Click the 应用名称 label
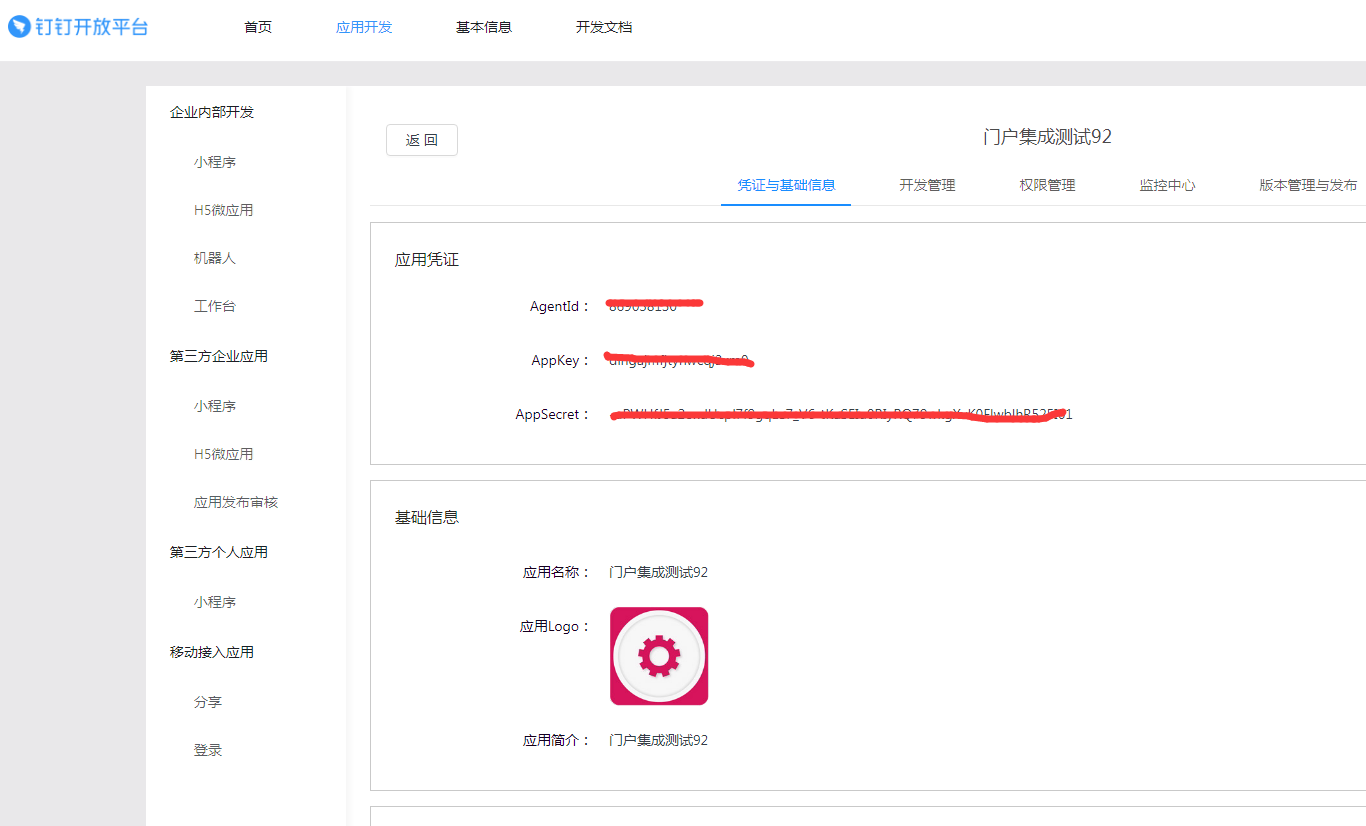This screenshot has width=1366, height=826. (x=557, y=573)
